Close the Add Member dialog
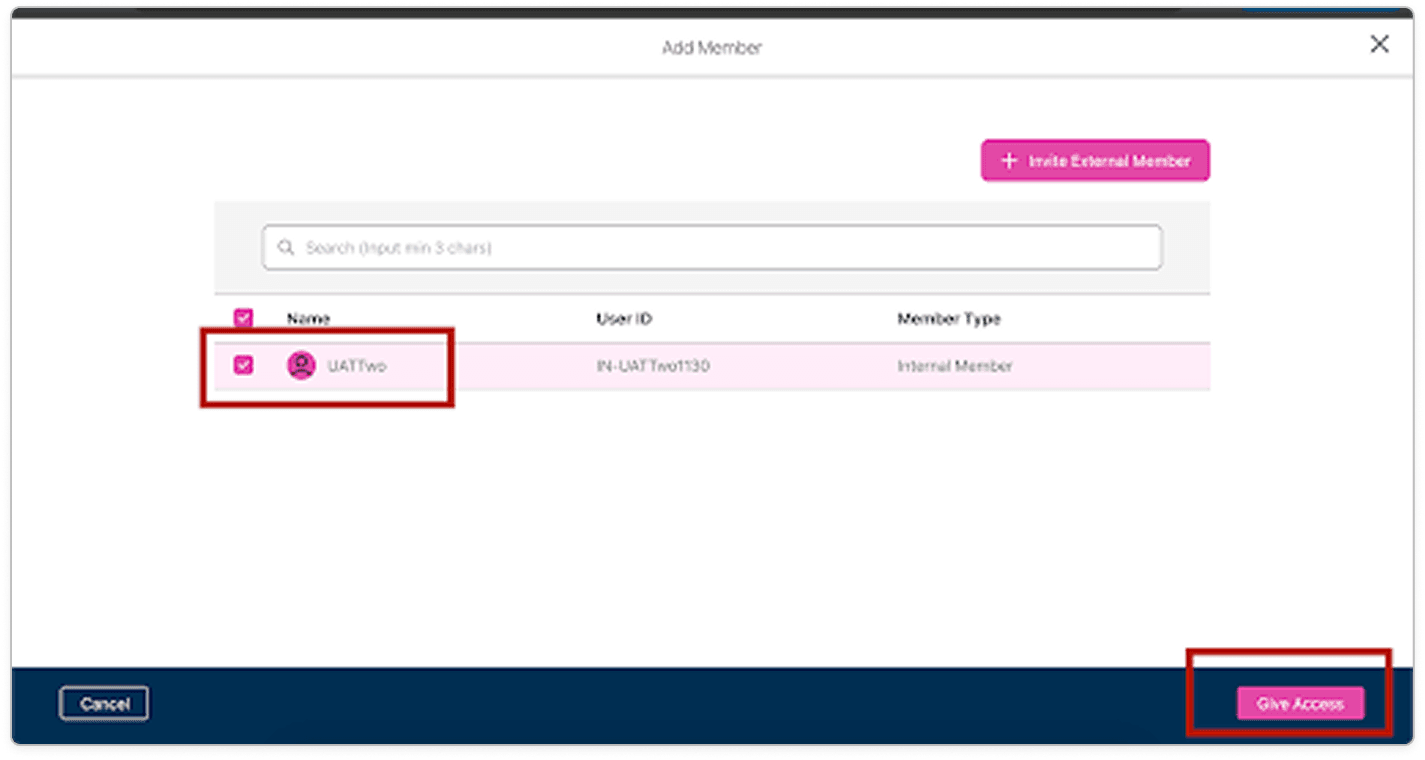Screen dimensions: 1425x760 point(1379,44)
